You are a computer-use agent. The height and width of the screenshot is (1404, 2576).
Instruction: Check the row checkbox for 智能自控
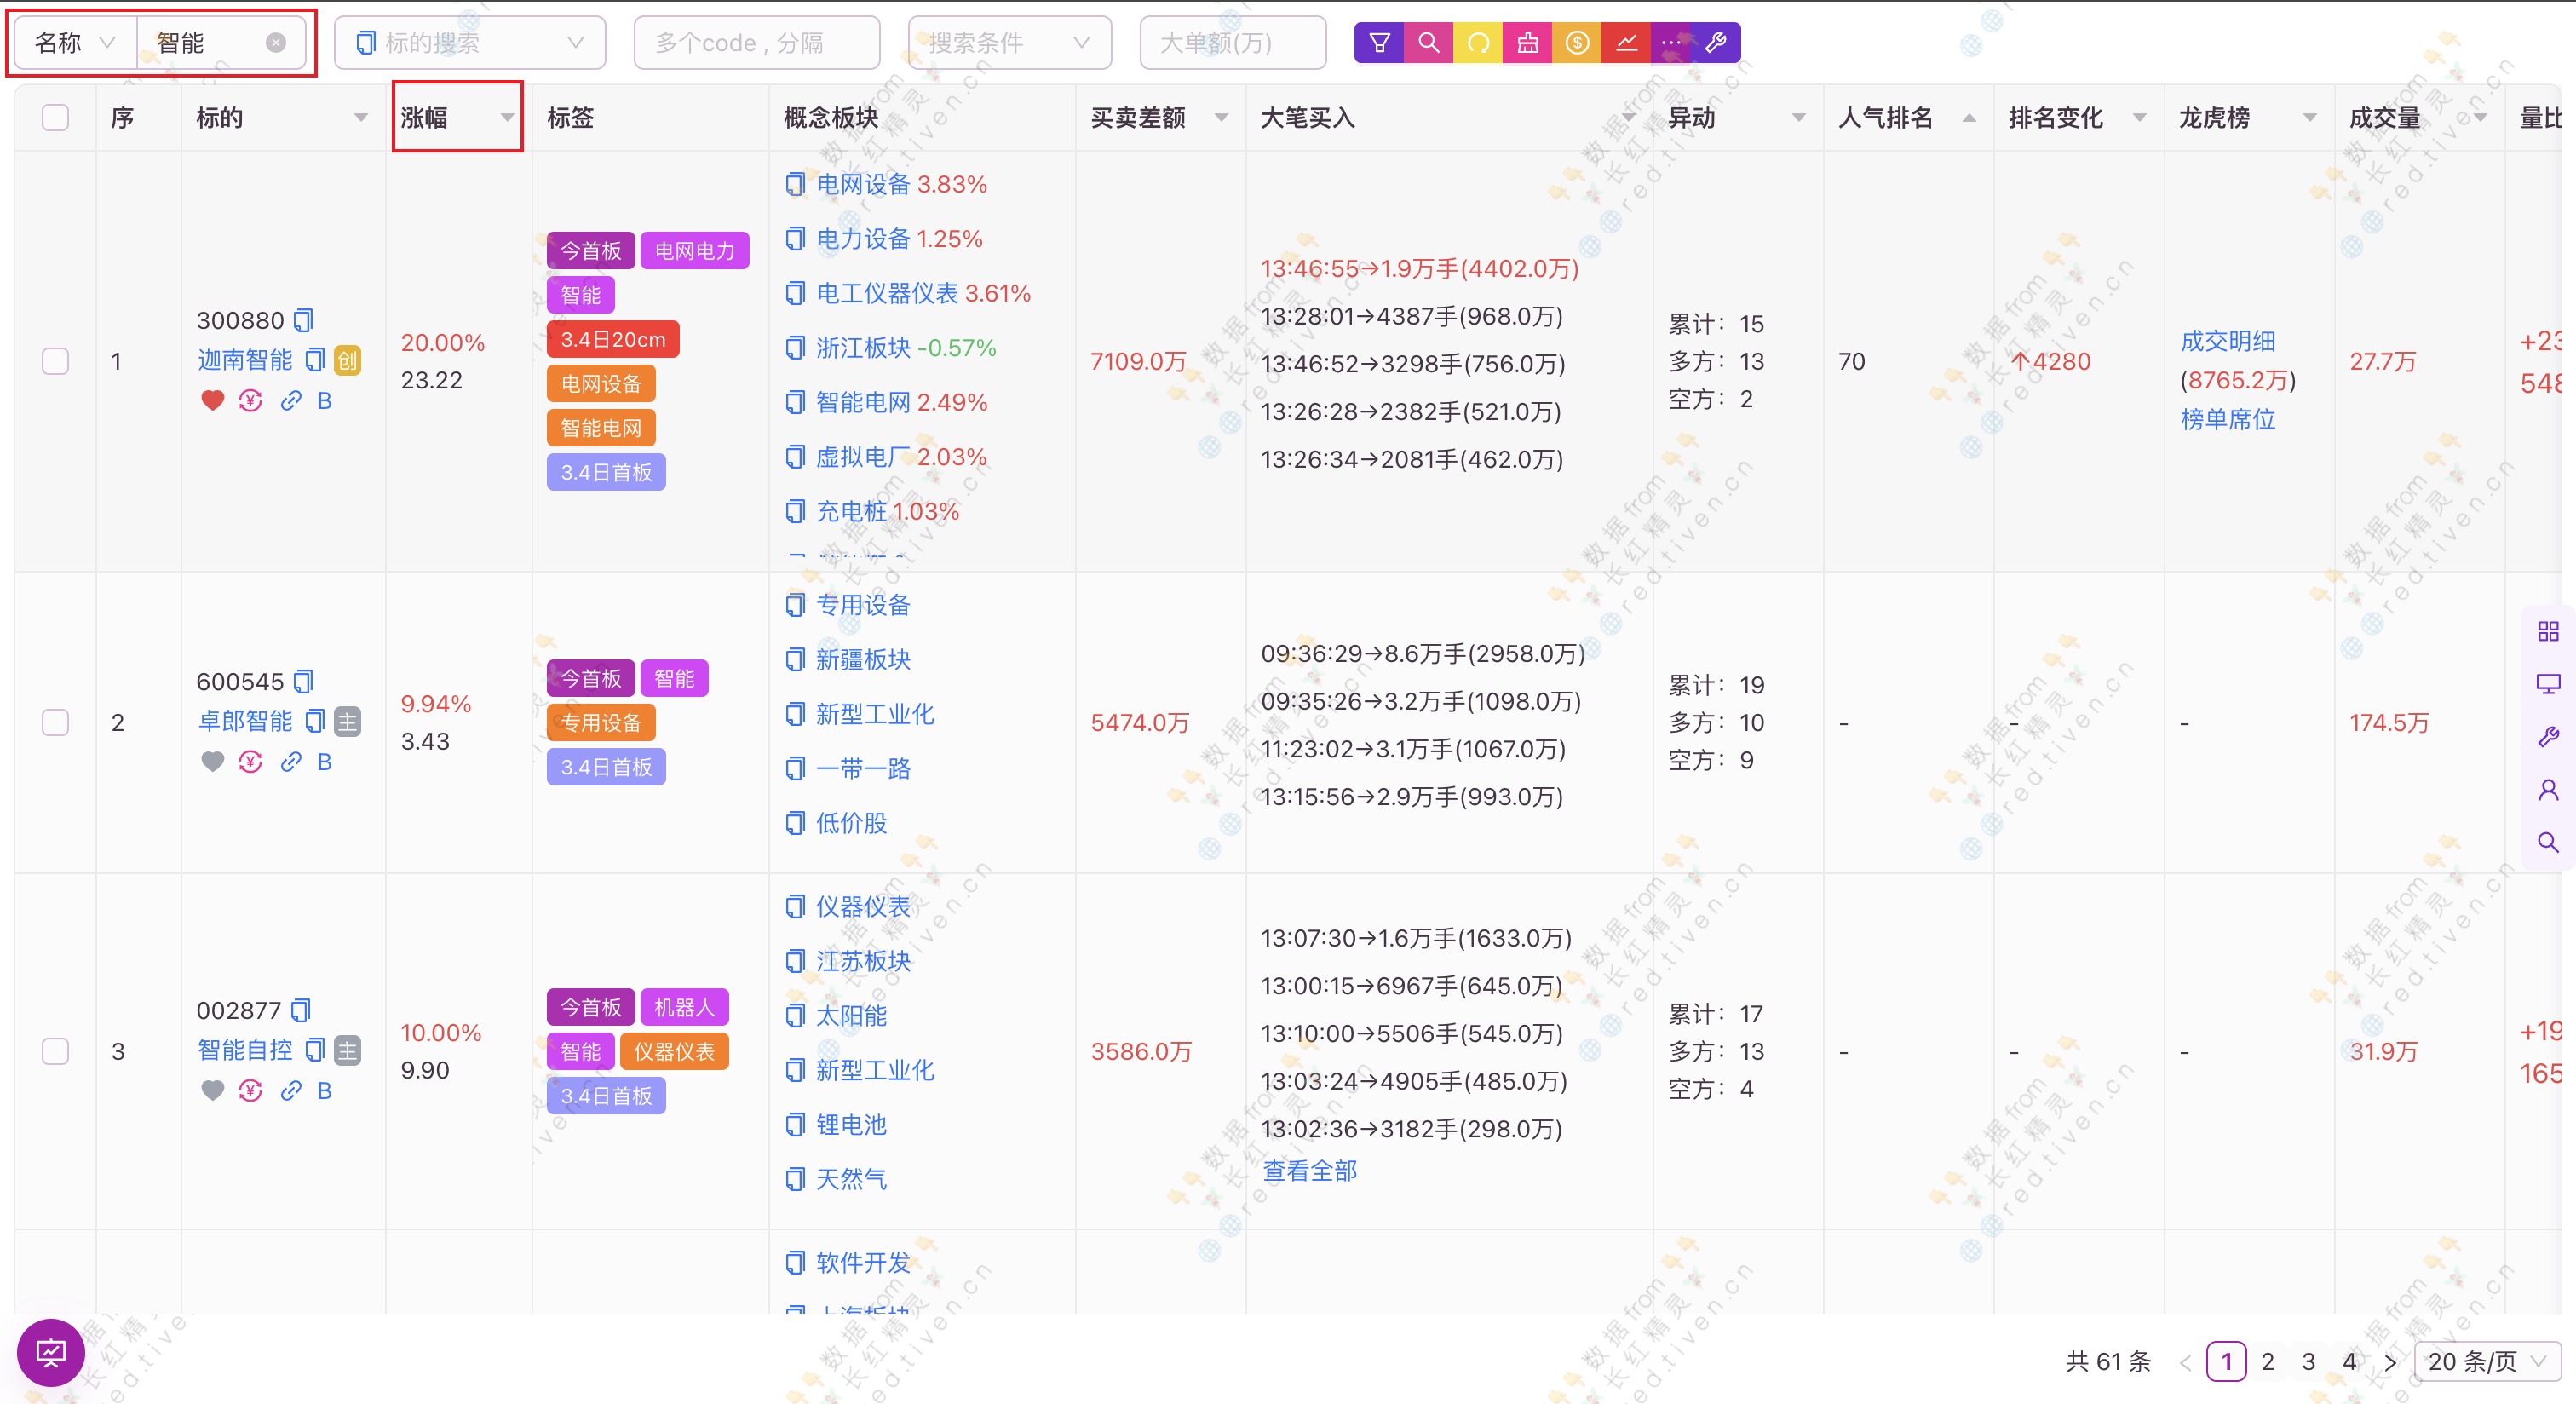[56, 1051]
